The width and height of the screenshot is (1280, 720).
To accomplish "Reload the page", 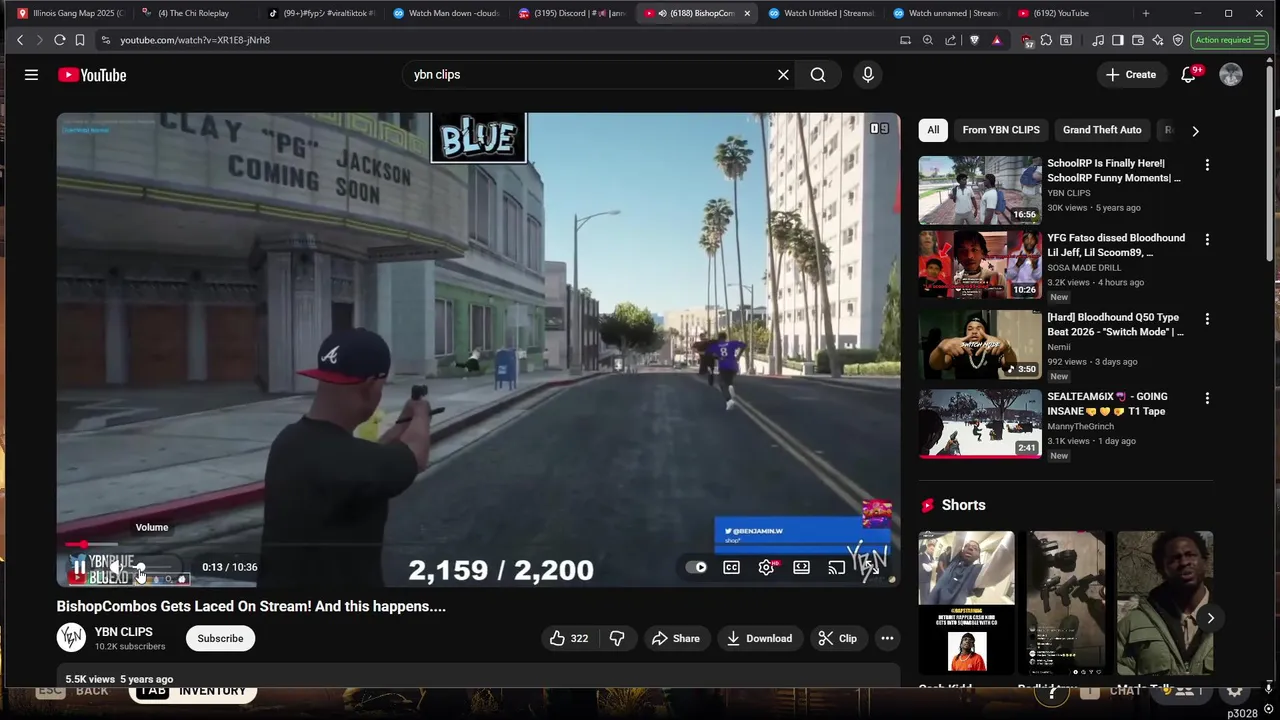I will tap(60, 40).
